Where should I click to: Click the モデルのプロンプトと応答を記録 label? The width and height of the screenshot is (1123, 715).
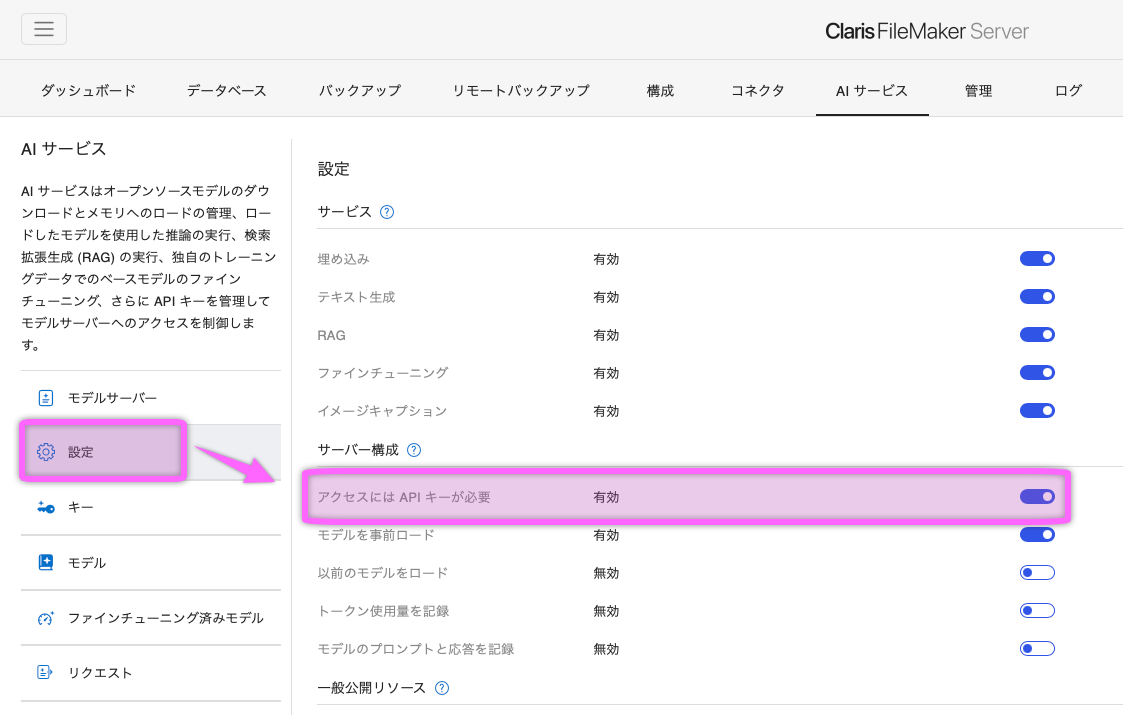pos(416,649)
